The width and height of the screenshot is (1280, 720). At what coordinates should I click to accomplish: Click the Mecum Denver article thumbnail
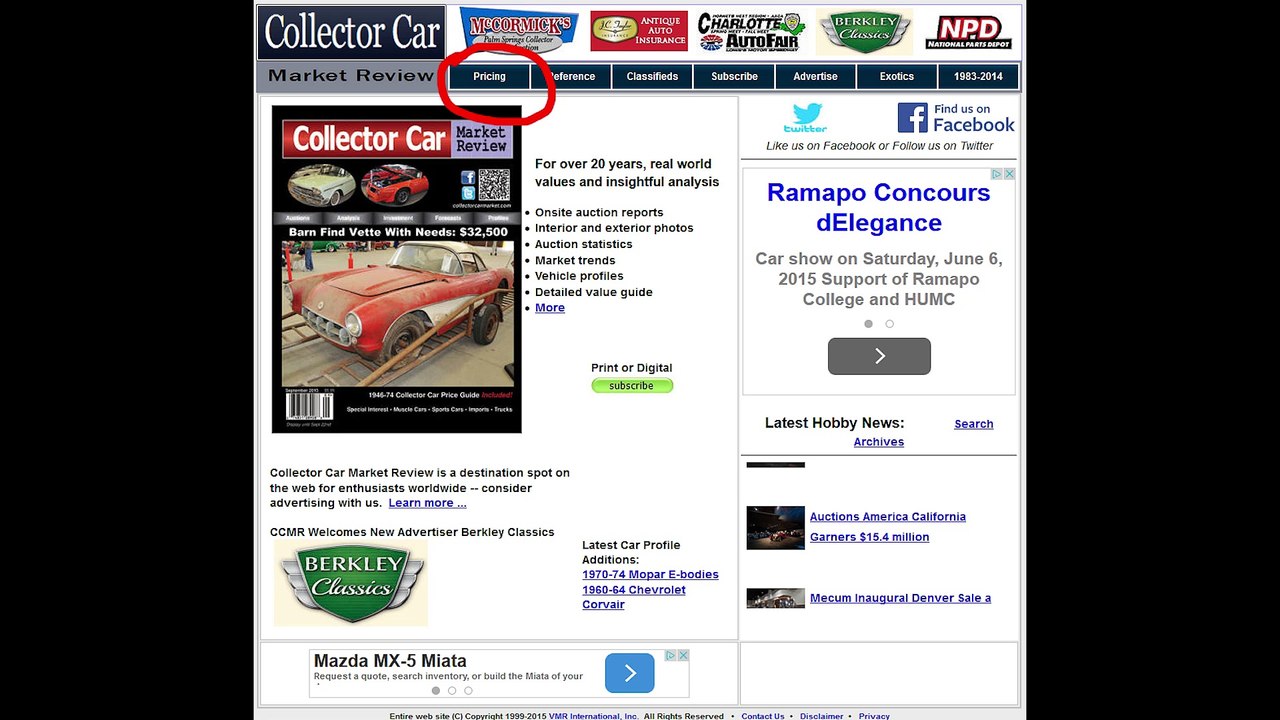coord(775,598)
